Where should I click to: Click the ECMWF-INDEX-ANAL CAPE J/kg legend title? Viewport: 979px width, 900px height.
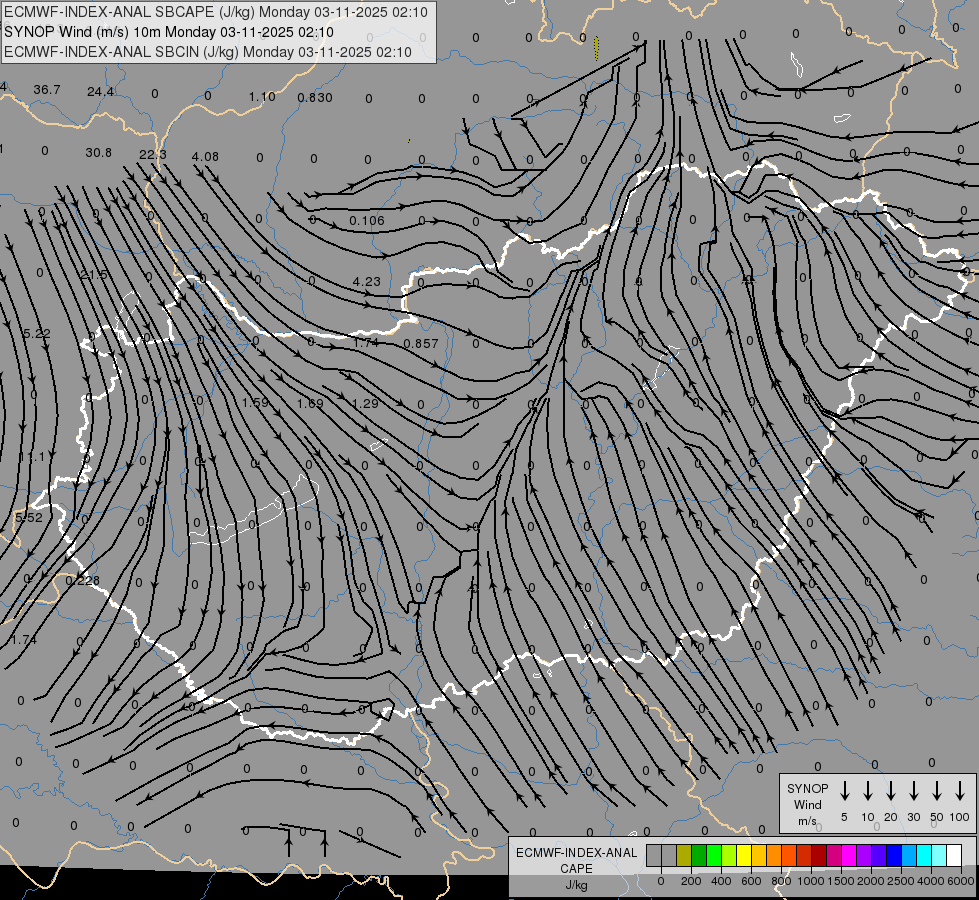(x=576, y=868)
